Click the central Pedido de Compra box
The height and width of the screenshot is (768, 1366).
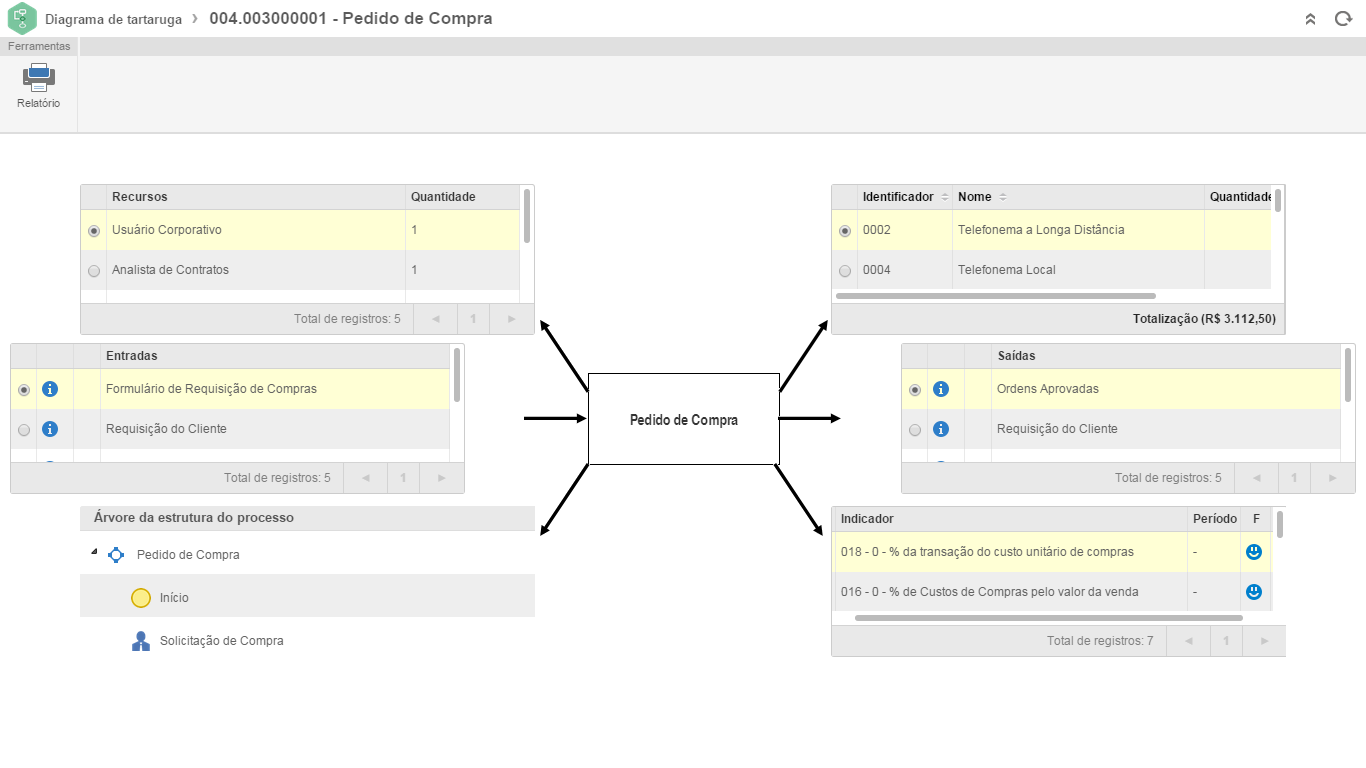pyautogui.click(x=684, y=420)
